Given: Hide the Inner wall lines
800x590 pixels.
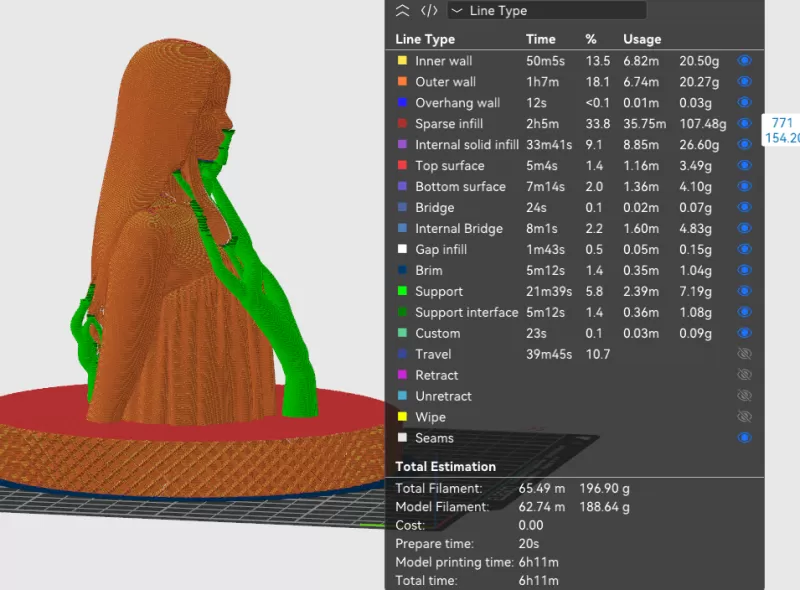Looking at the screenshot, I should (x=742, y=61).
